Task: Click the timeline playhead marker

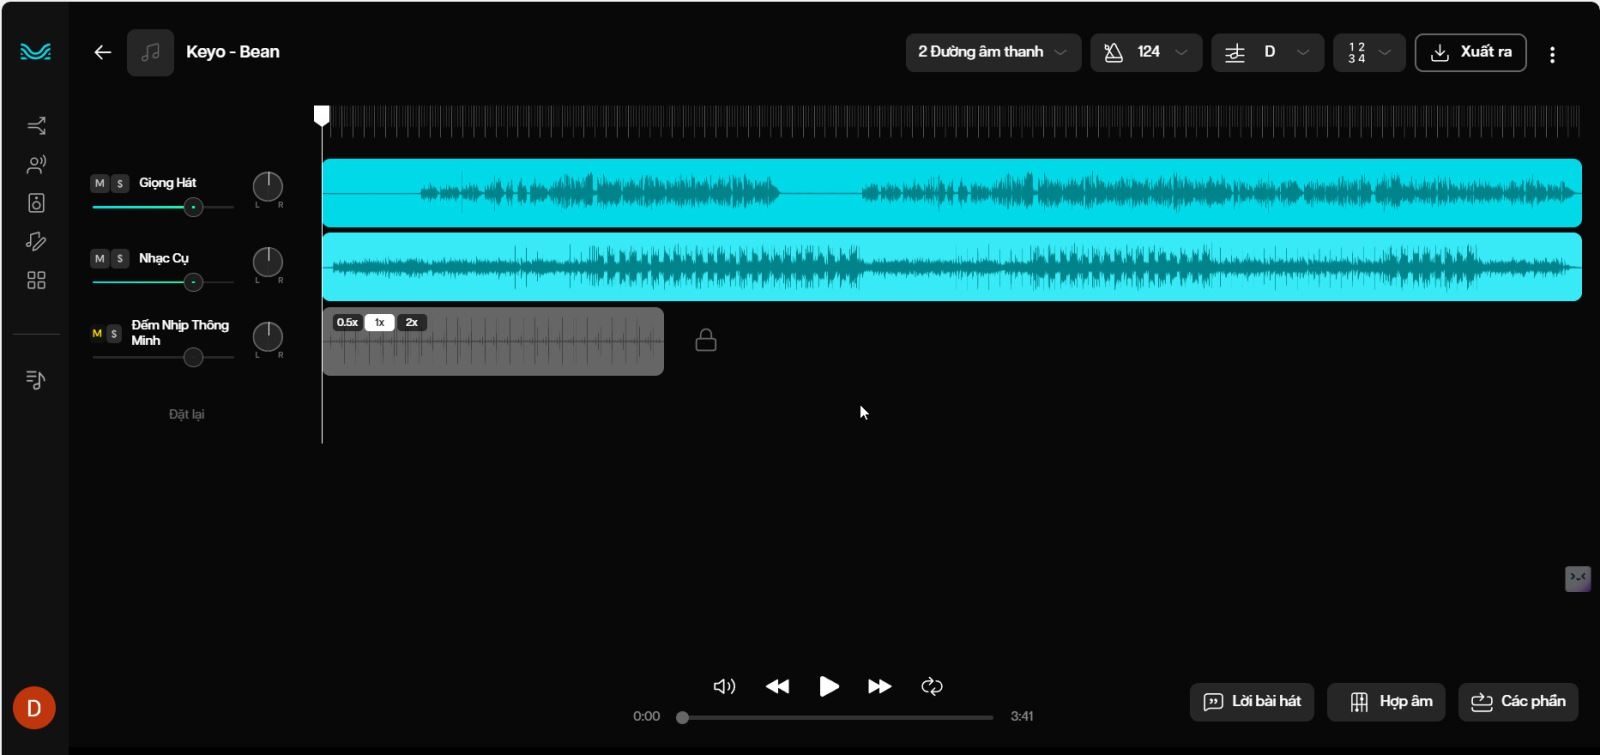Action: point(321,116)
